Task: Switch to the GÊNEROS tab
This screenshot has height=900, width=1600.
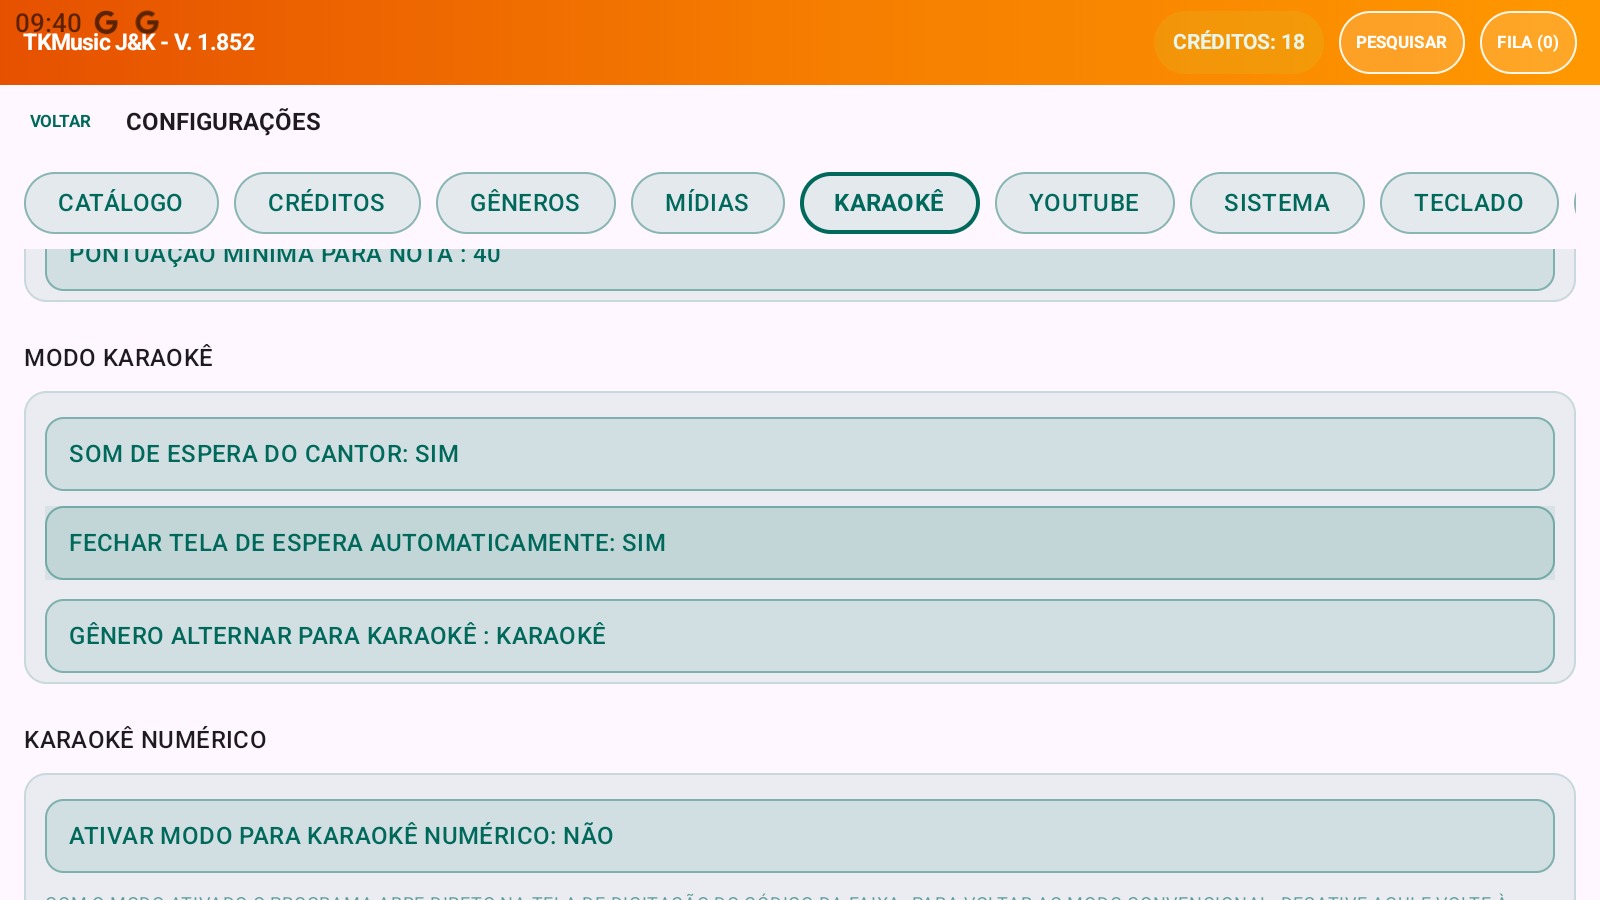Action: [525, 203]
